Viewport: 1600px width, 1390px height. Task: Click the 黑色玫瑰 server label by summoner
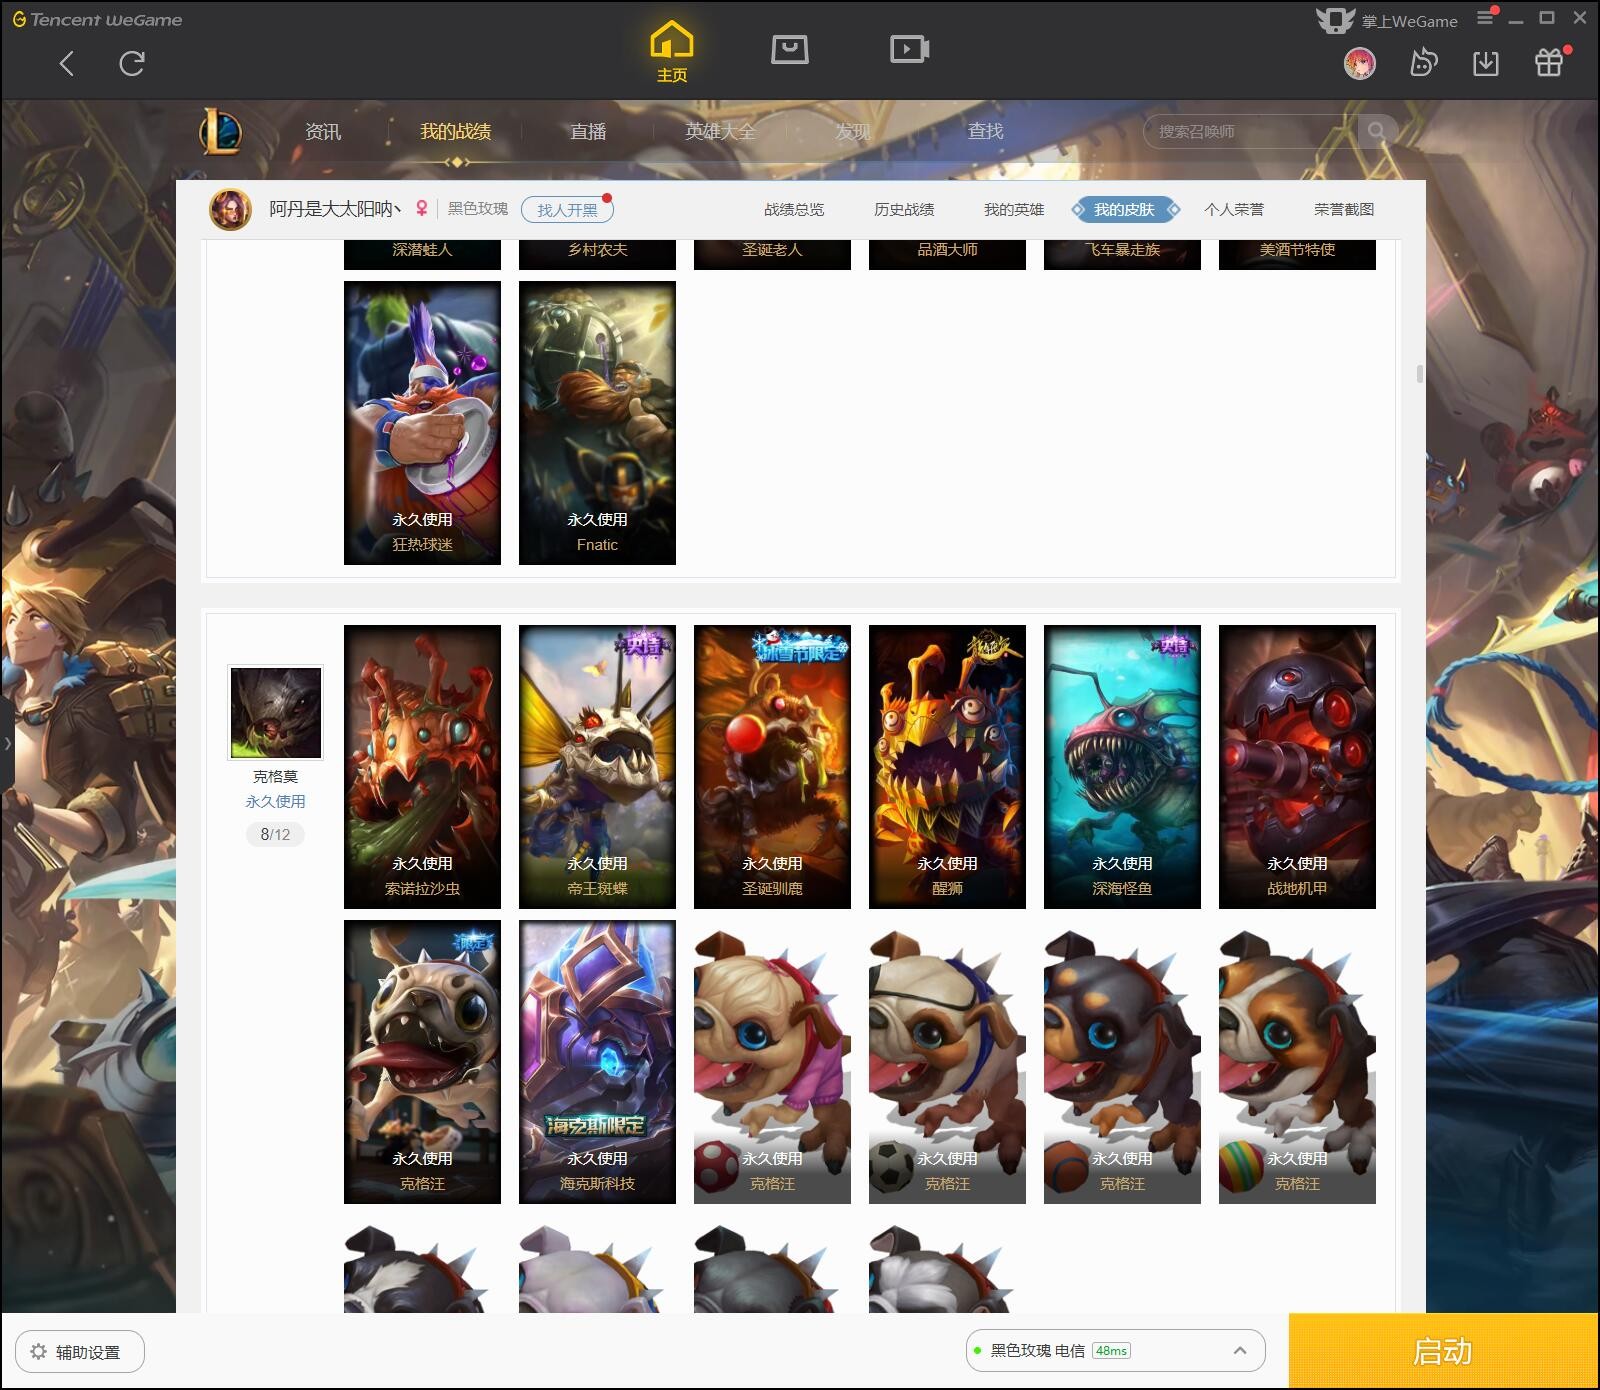[478, 208]
